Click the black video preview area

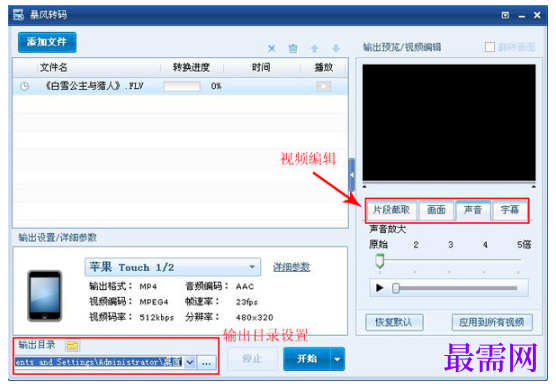coord(449,123)
